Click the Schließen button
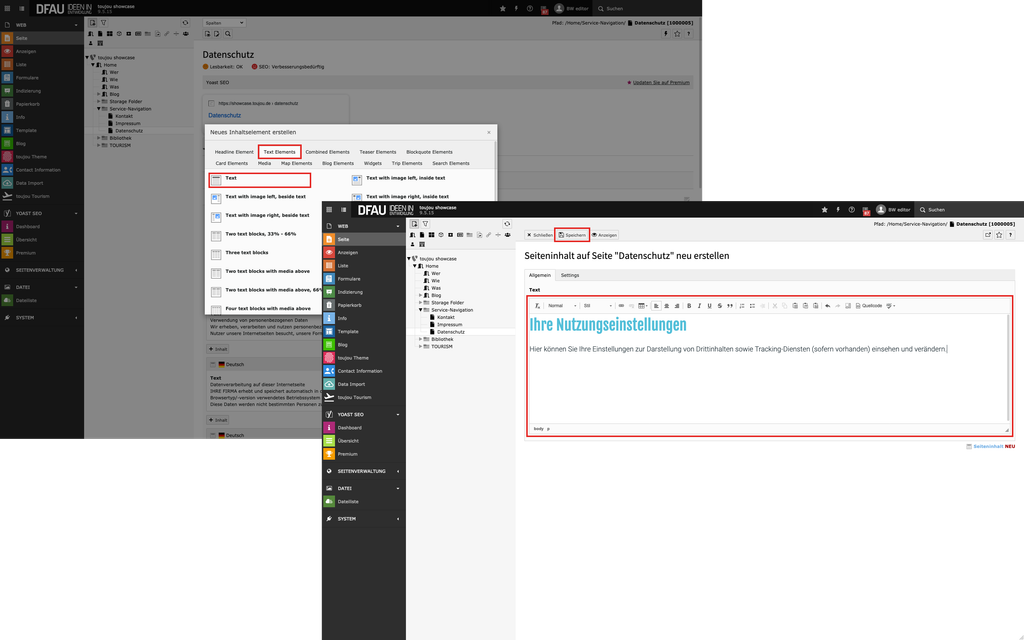Viewport: 1024px width, 640px height. pyautogui.click(x=540, y=235)
